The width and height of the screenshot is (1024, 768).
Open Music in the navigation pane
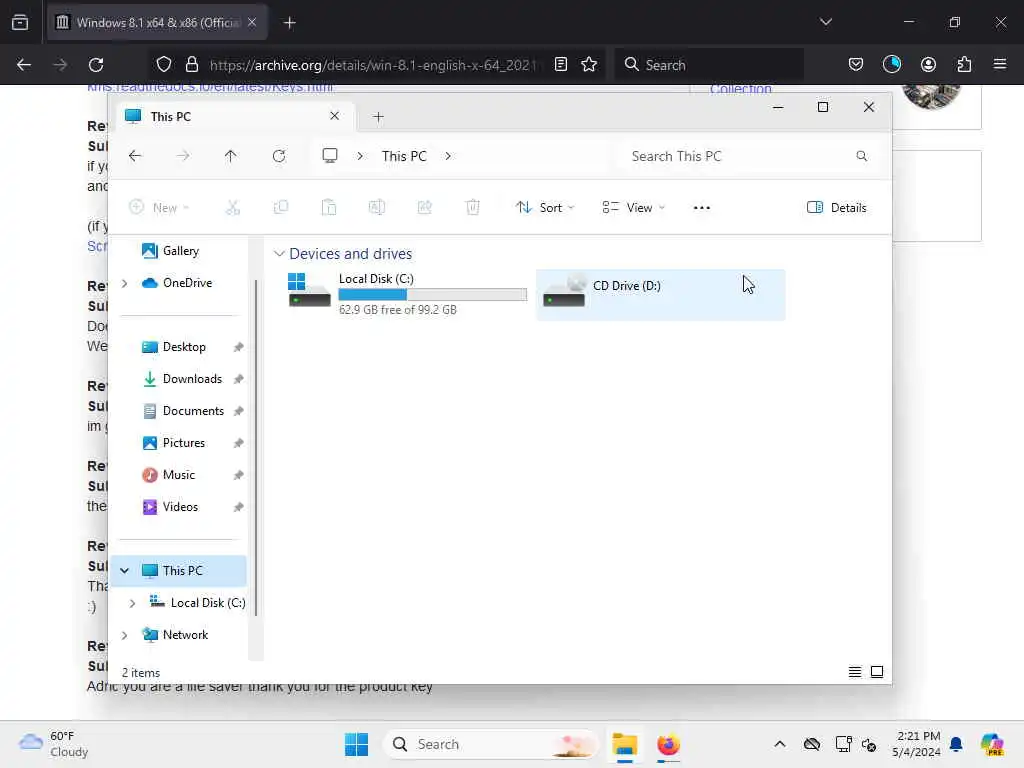tap(180, 475)
